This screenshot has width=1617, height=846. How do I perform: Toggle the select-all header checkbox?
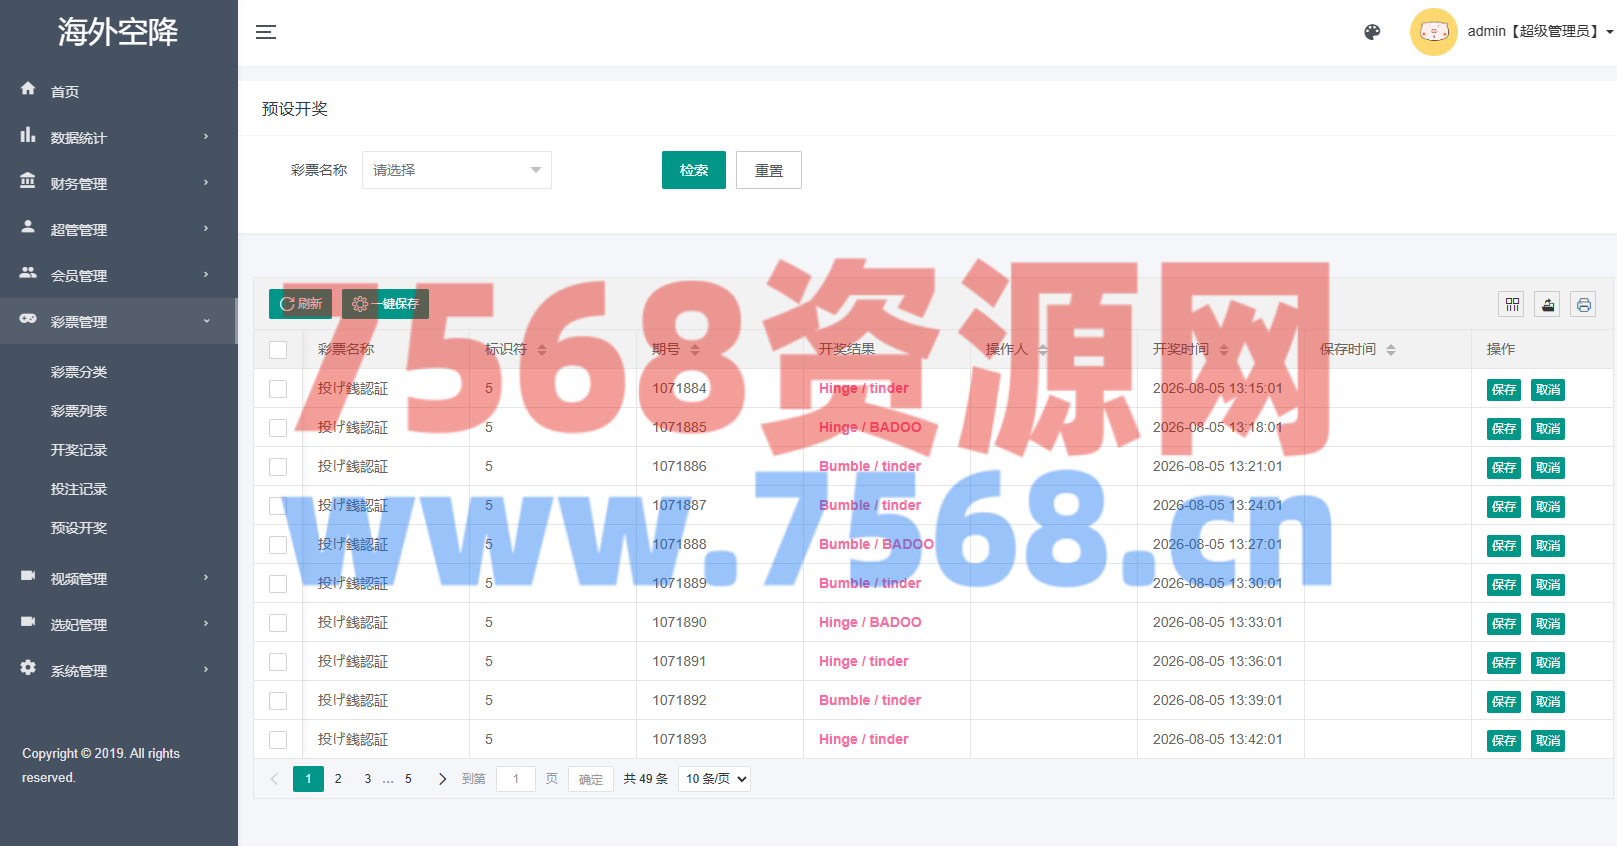click(278, 350)
